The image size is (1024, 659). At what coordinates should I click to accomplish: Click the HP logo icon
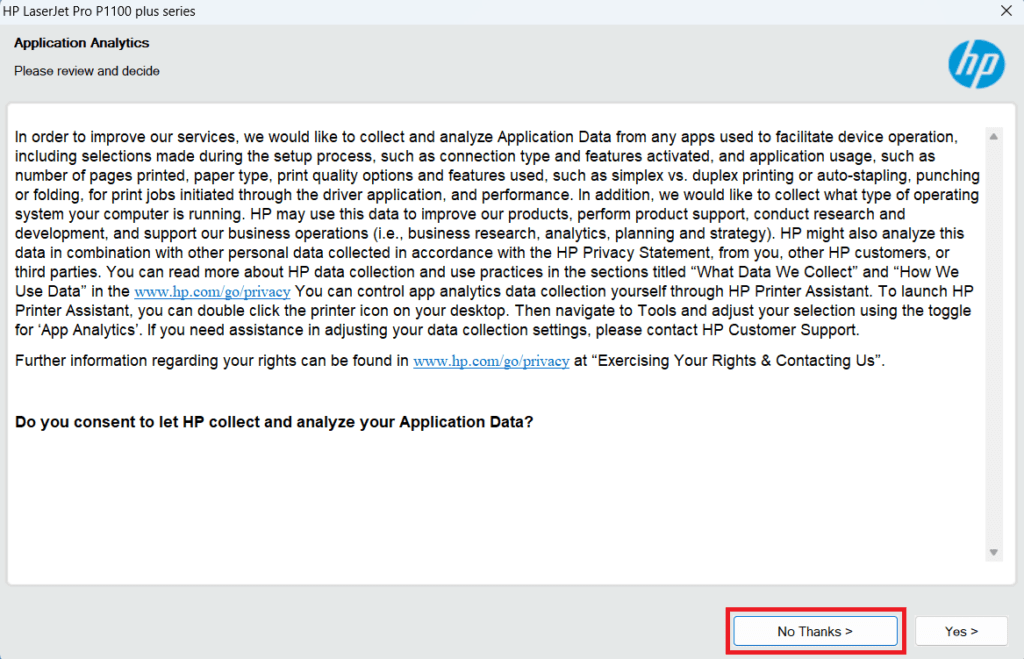click(x=975, y=64)
